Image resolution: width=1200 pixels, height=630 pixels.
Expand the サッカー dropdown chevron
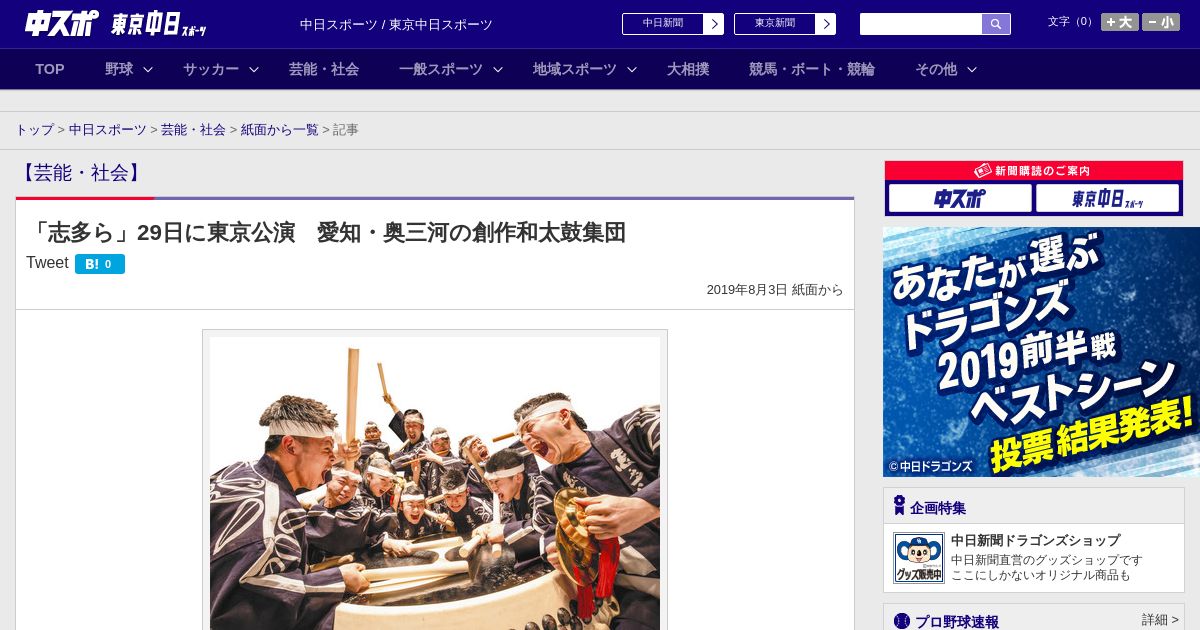[x=254, y=69]
